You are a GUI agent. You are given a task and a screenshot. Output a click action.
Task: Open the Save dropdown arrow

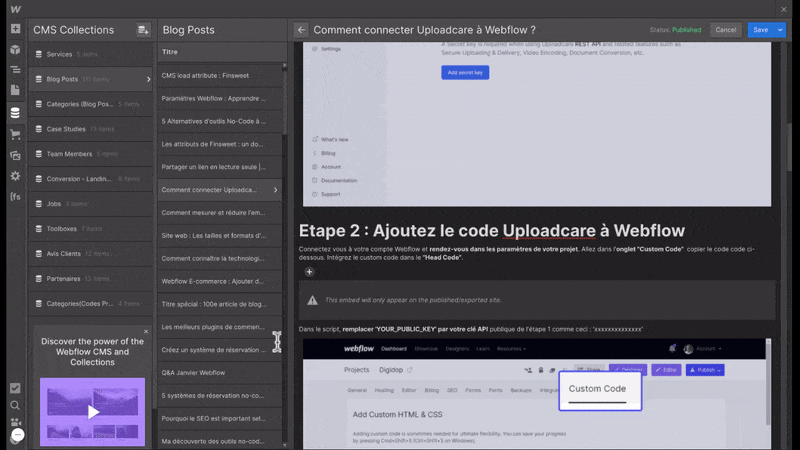tap(780, 30)
